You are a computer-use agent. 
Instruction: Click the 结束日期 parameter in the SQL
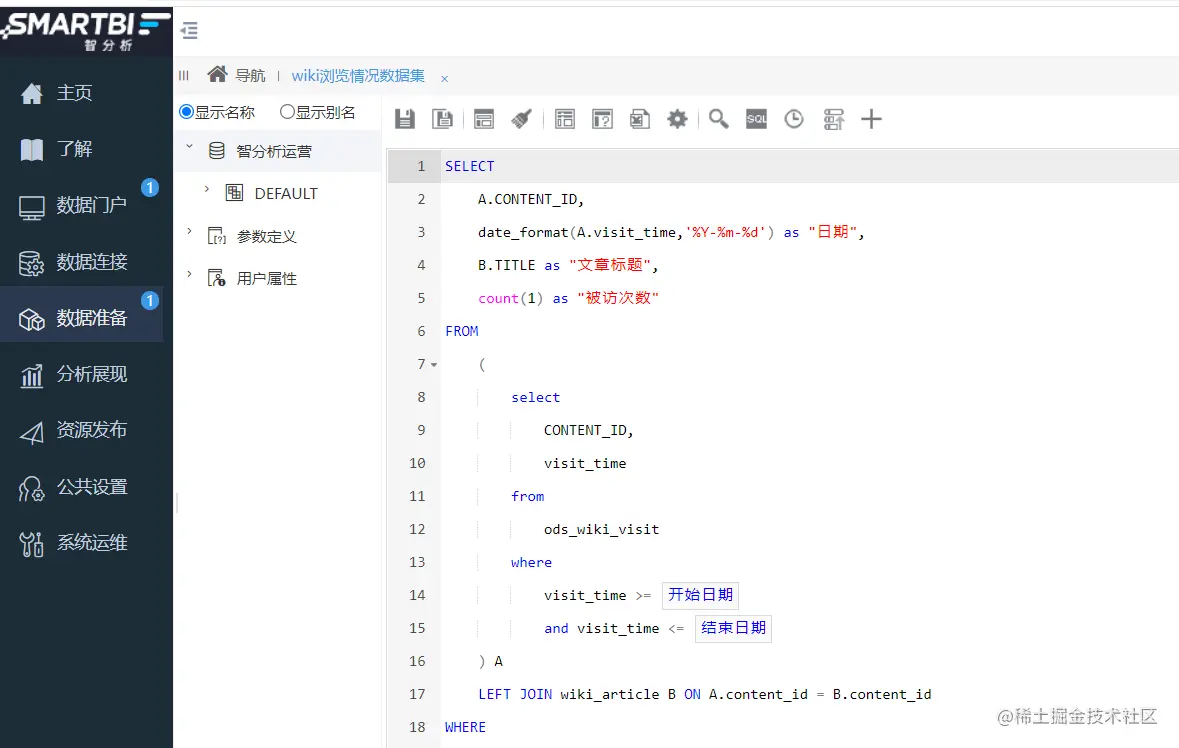733,628
